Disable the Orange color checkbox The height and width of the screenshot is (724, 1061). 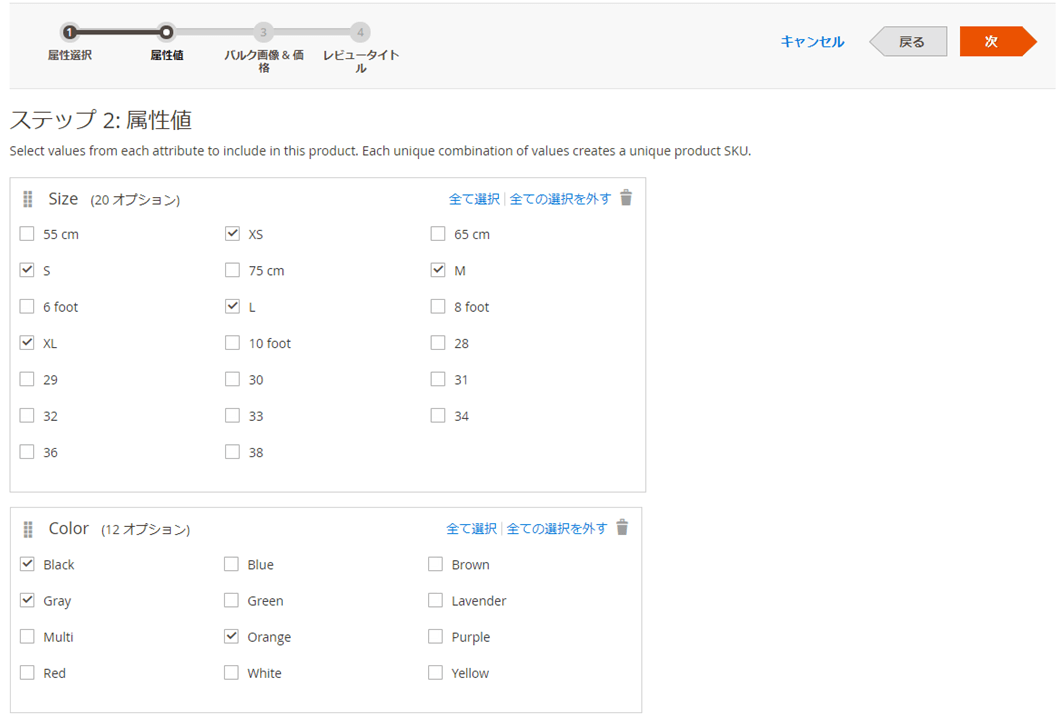(x=231, y=636)
